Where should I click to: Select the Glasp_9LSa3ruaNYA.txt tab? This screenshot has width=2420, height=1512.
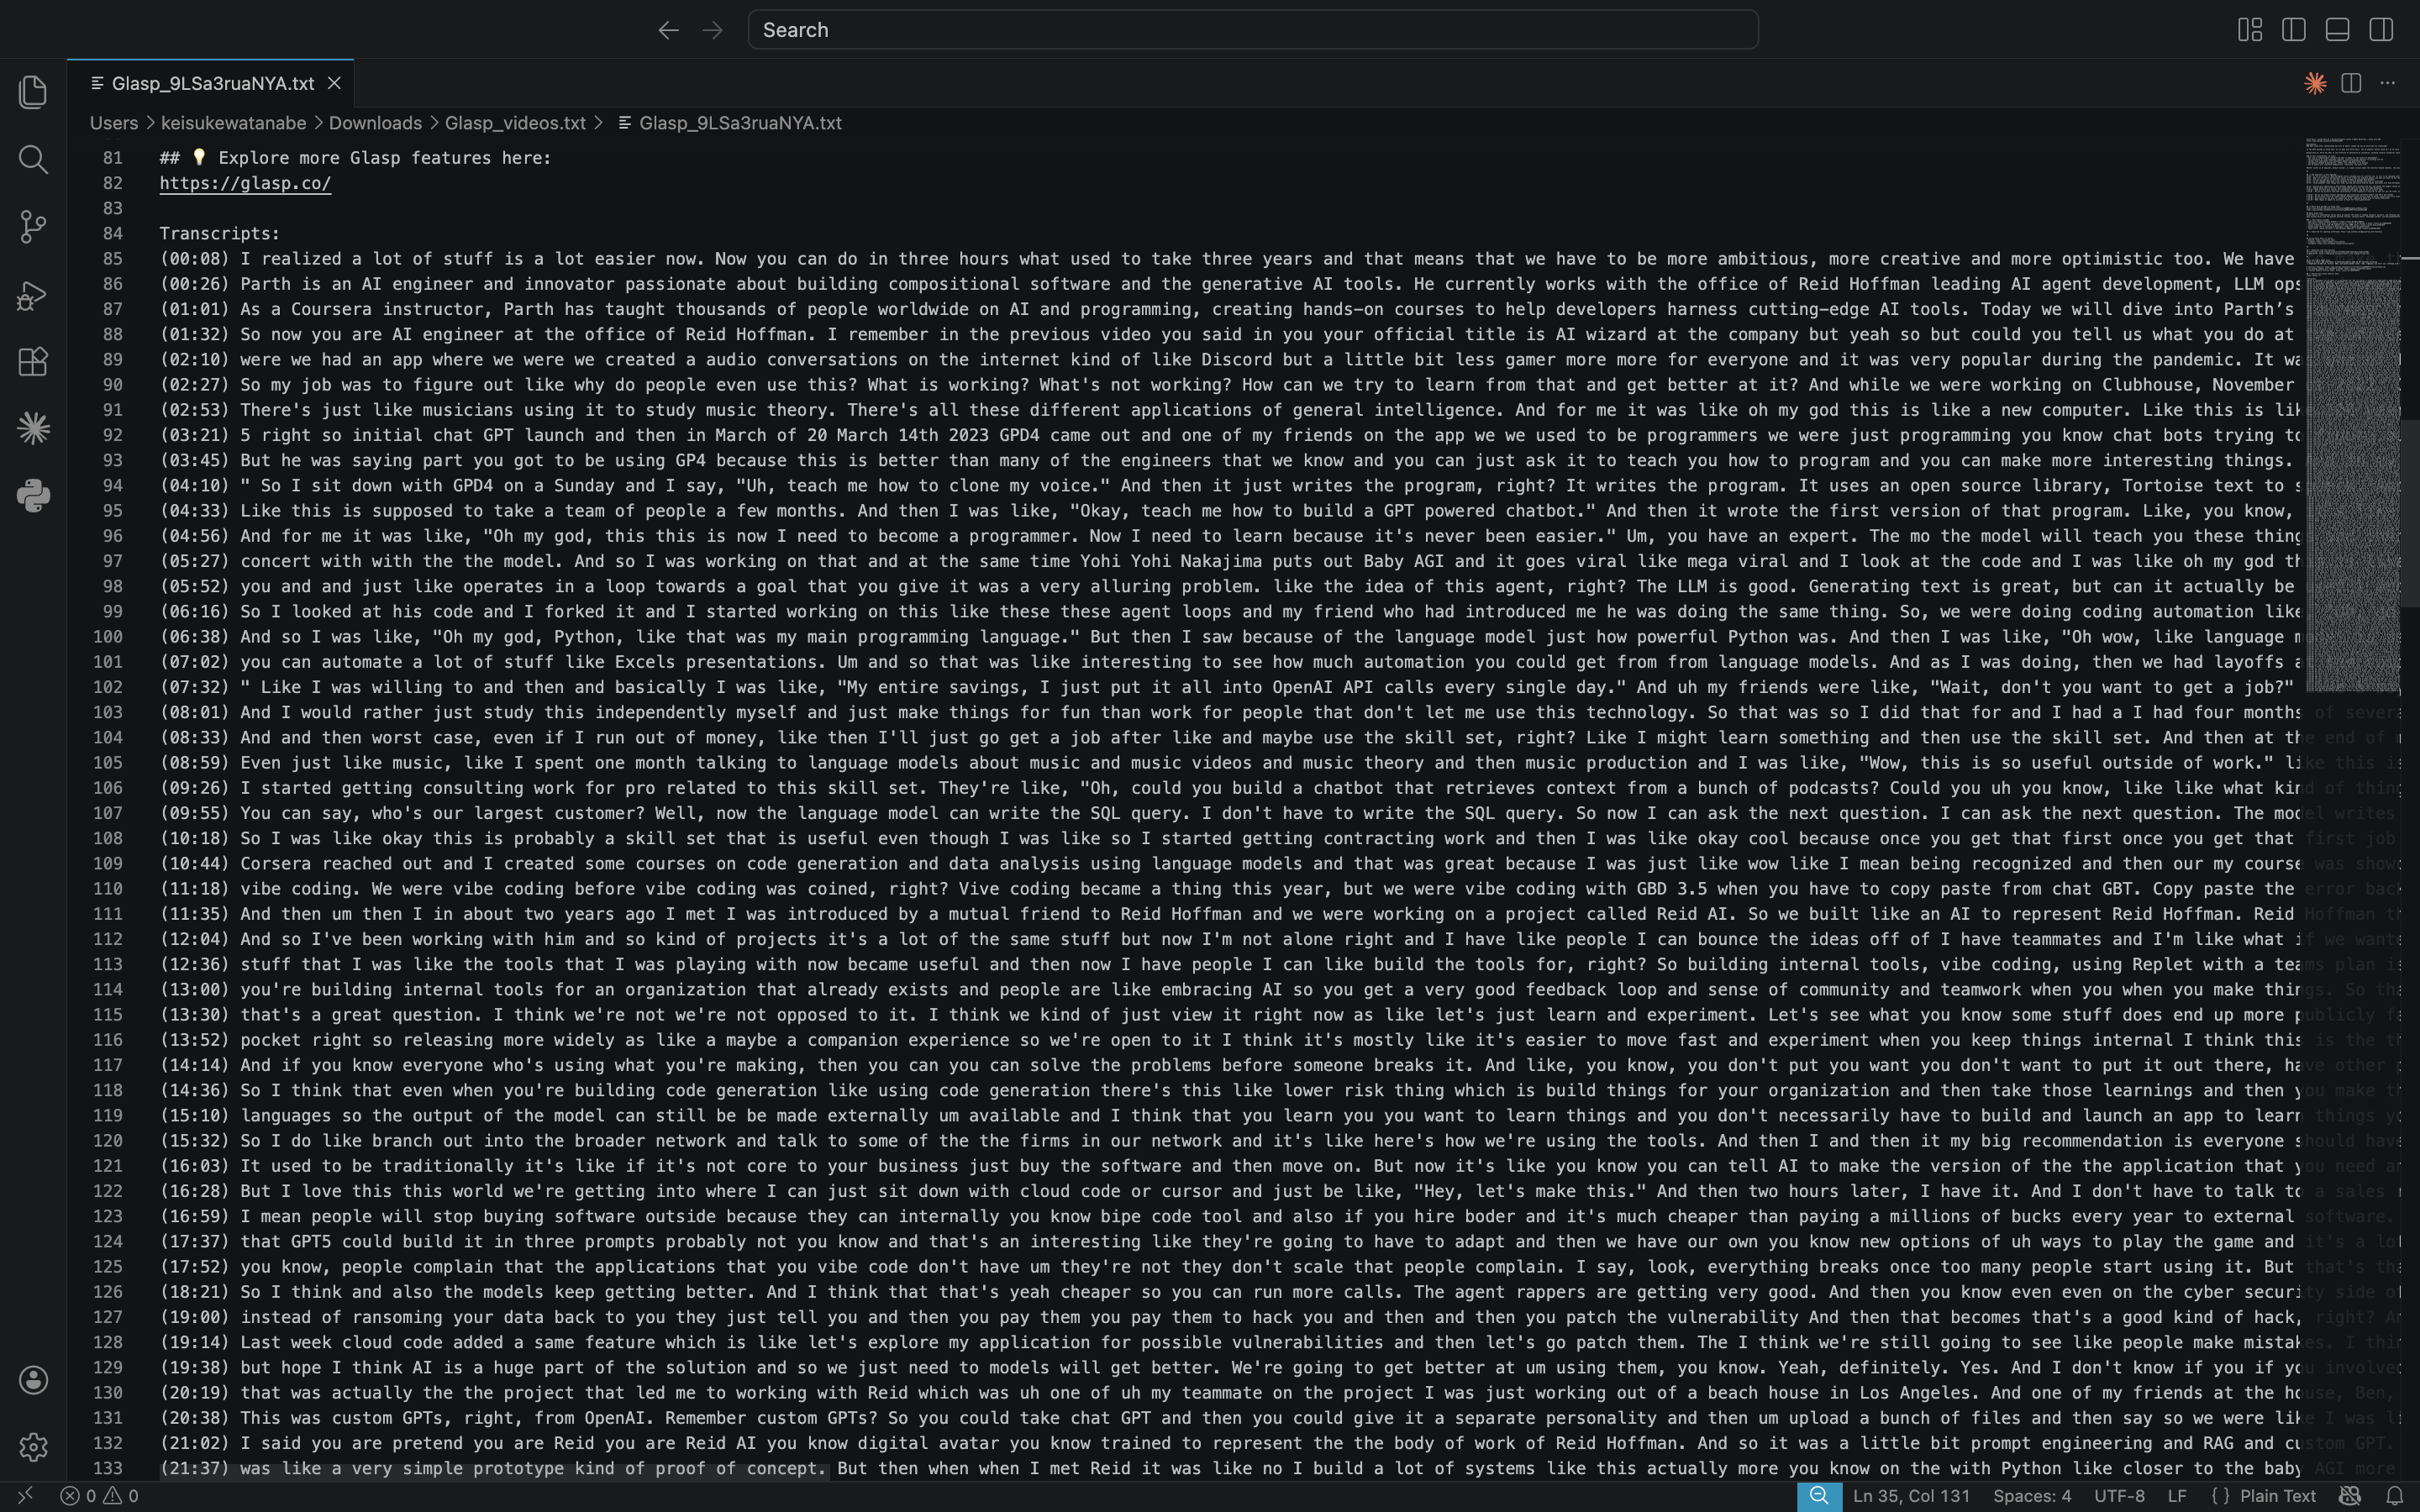click(212, 83)
